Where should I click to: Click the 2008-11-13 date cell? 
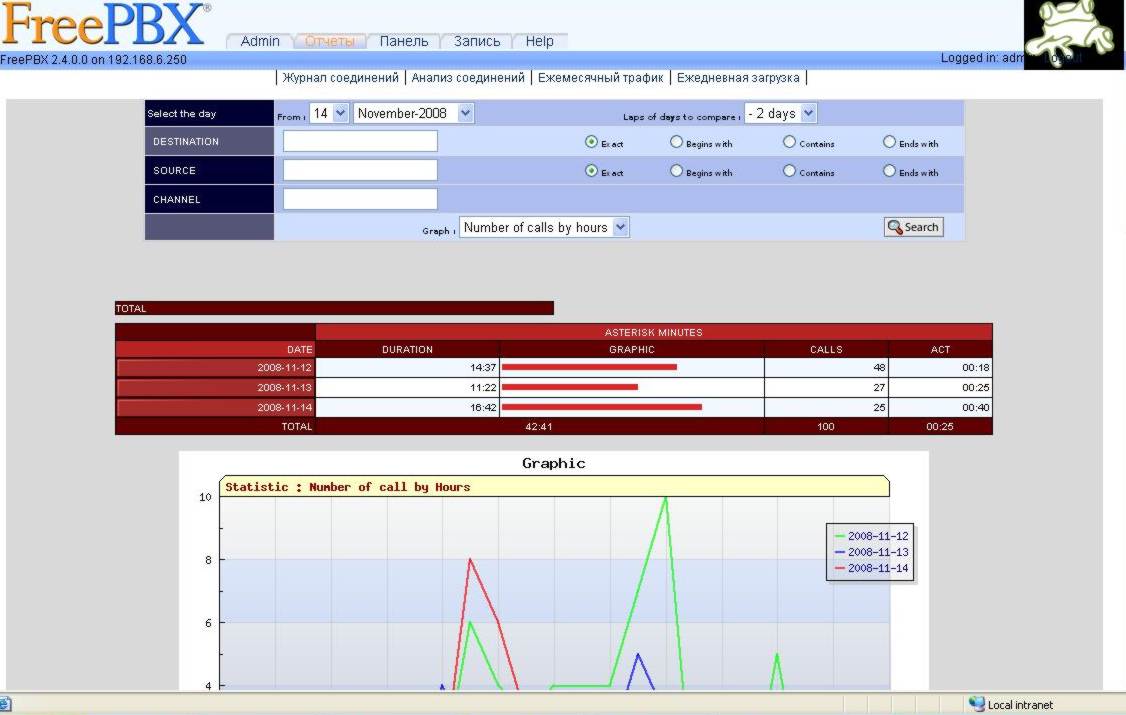[x=215, y=388]
